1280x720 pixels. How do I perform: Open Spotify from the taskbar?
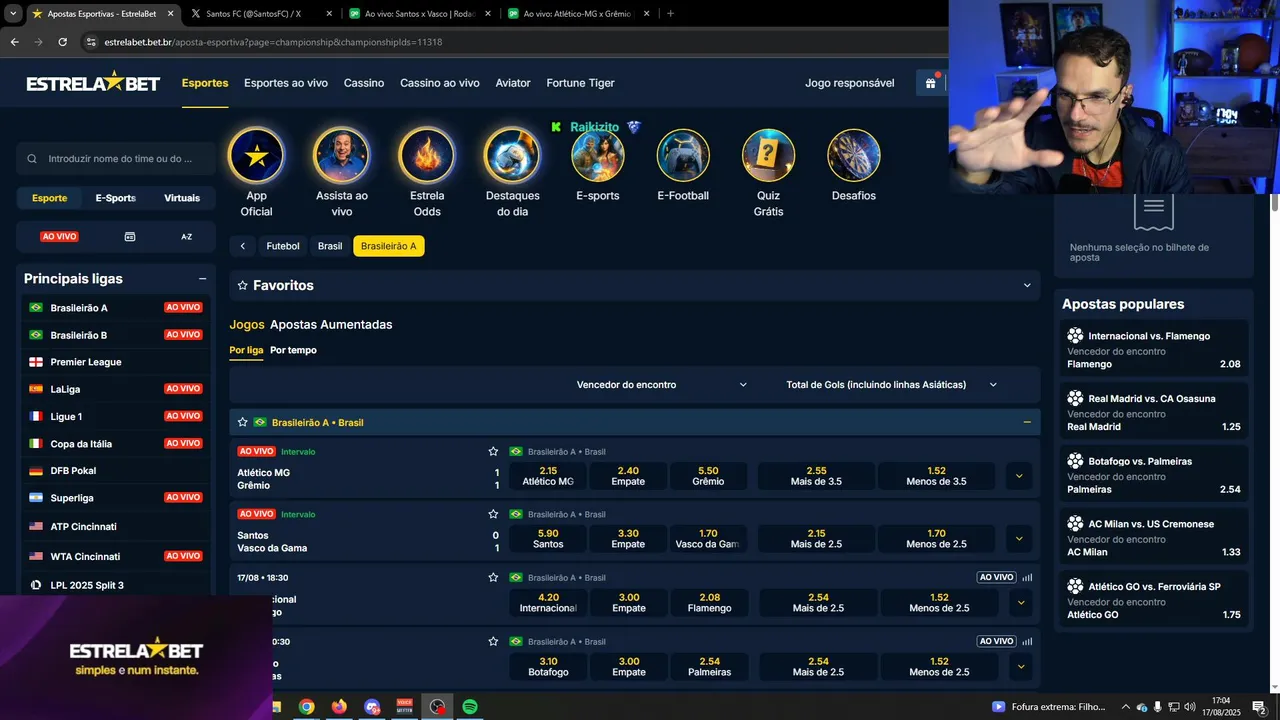[x=470, y=707]
